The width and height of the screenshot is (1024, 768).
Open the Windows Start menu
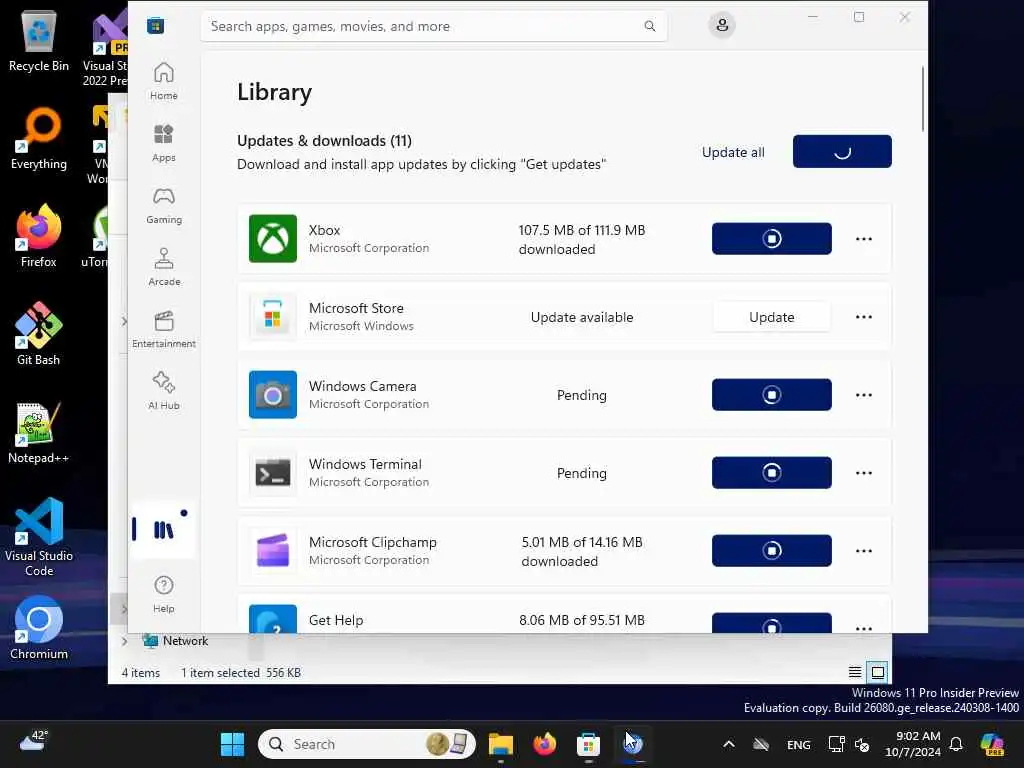point(232,744)
